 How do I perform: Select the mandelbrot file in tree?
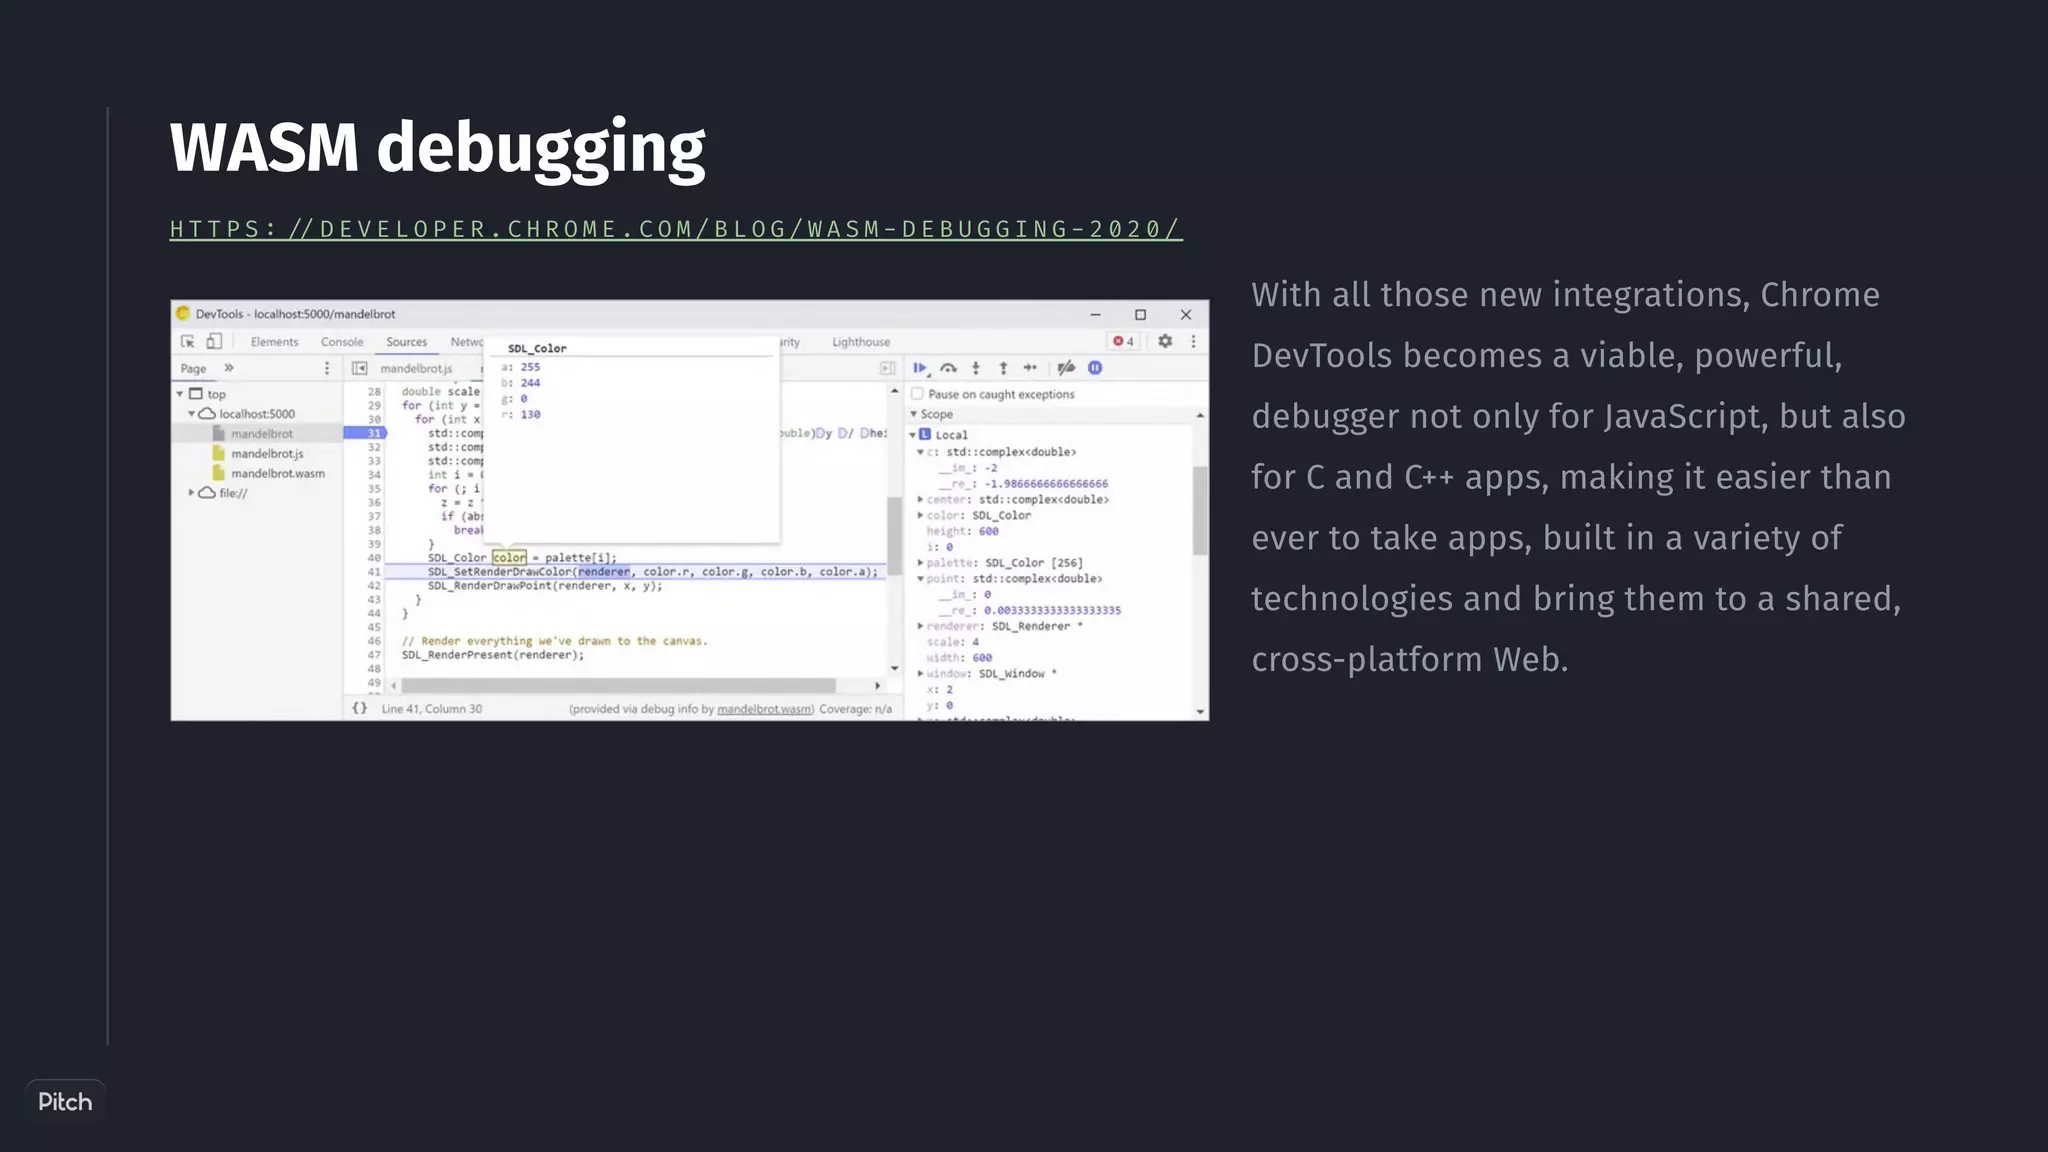click(x=262, y=433)
